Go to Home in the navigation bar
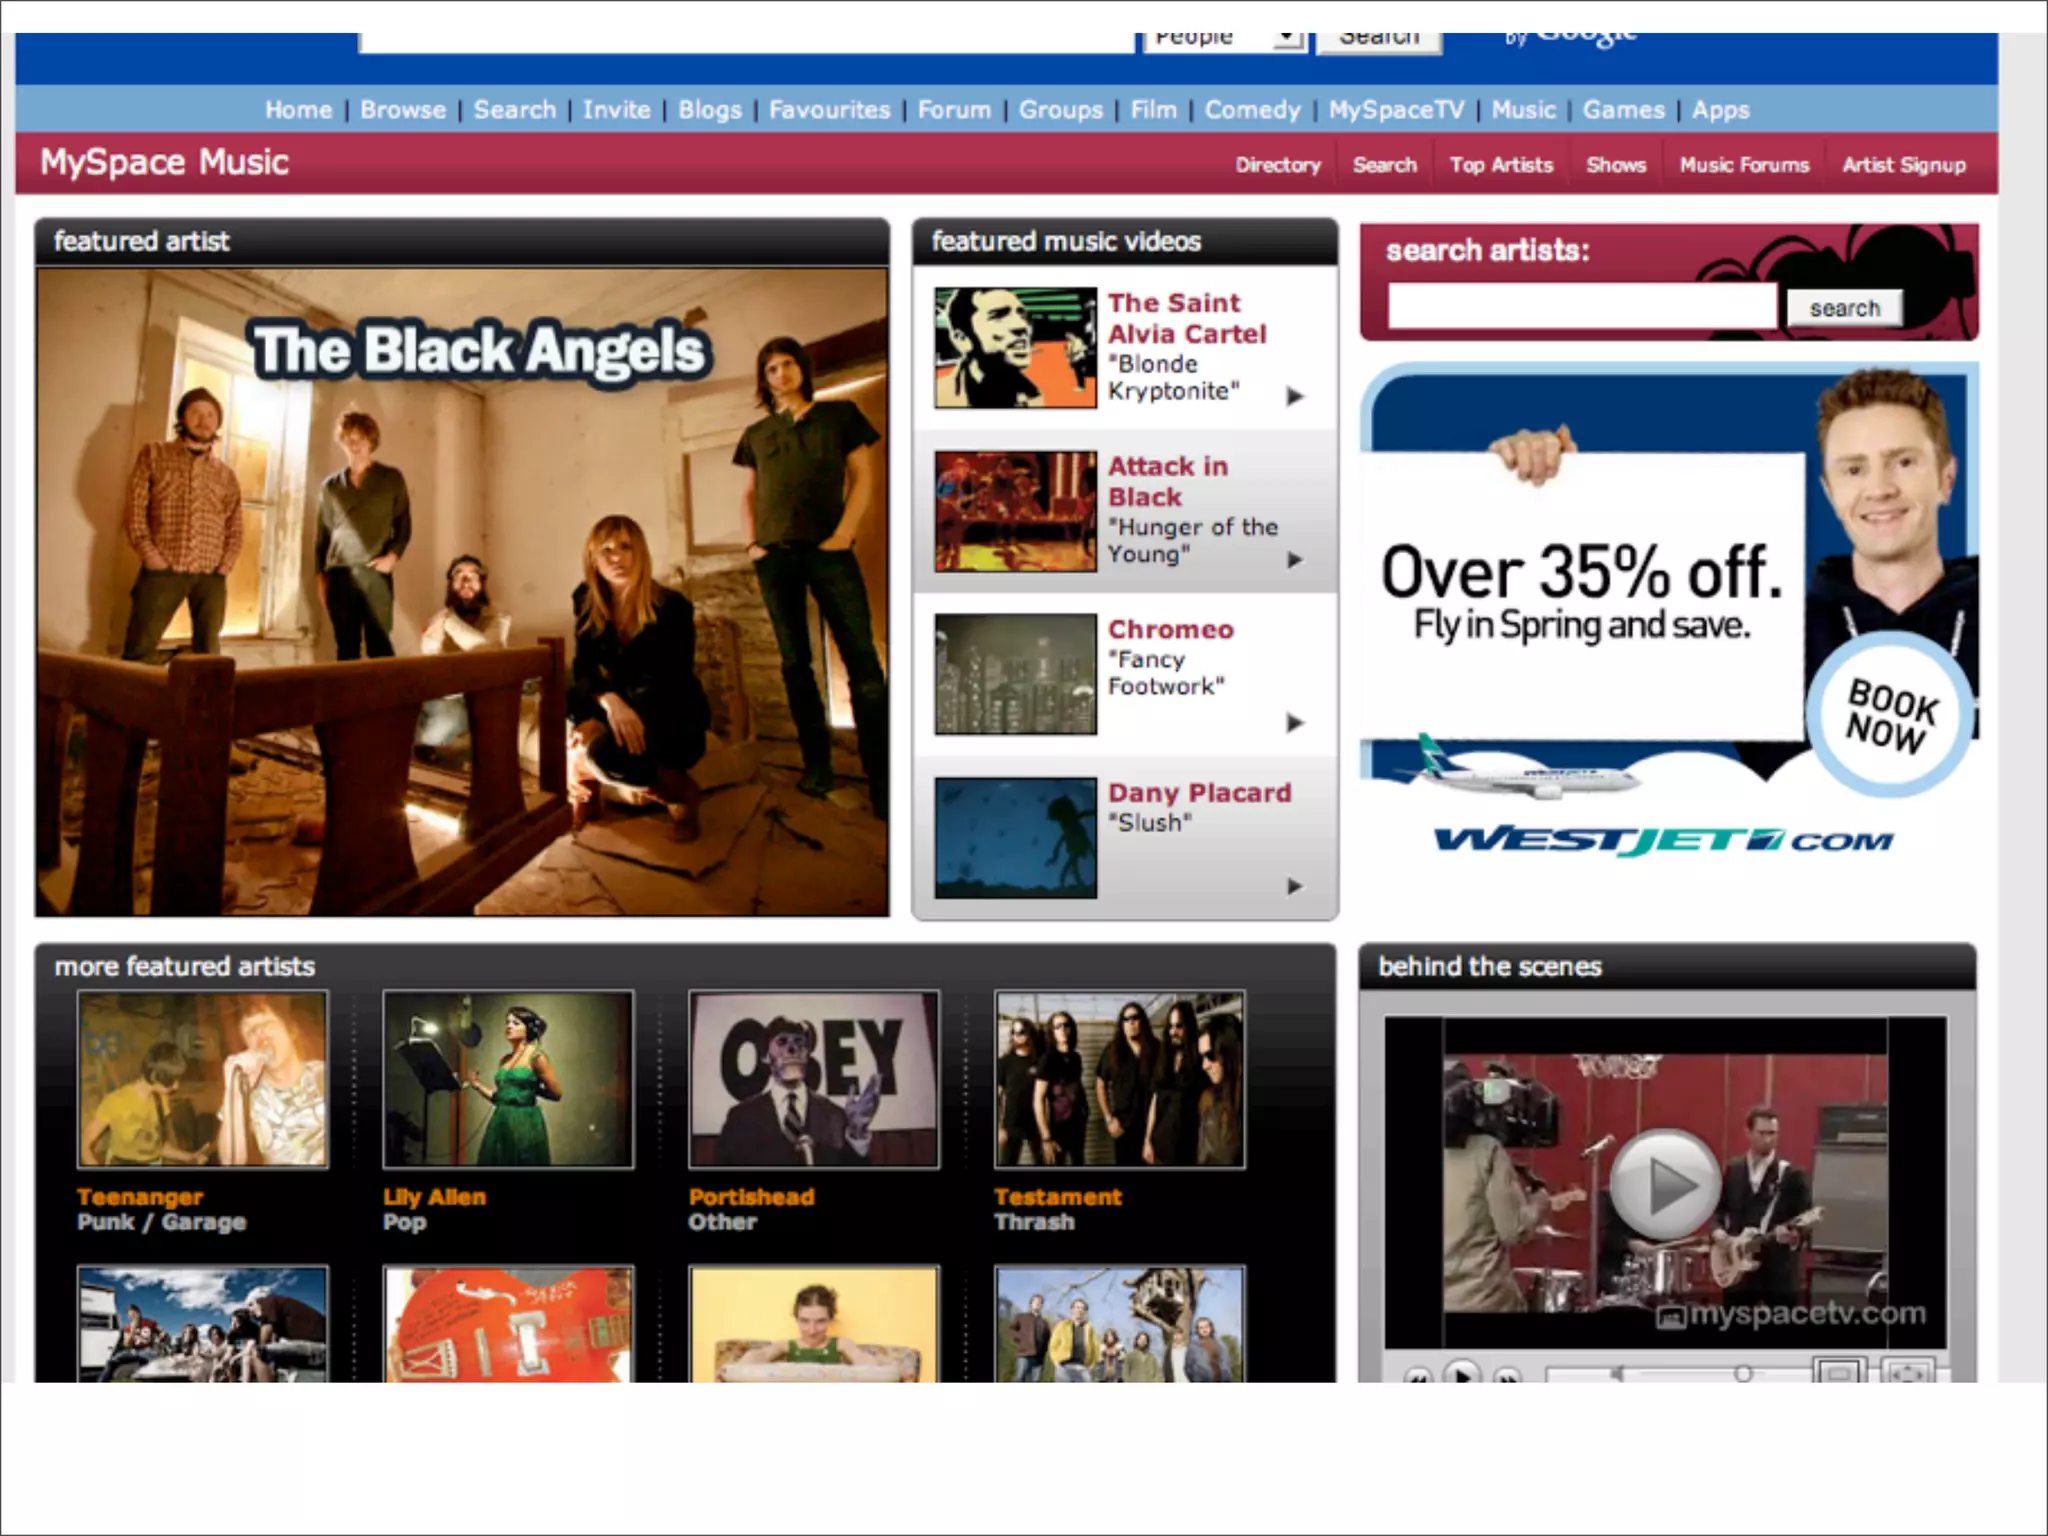 click(298, 110)
